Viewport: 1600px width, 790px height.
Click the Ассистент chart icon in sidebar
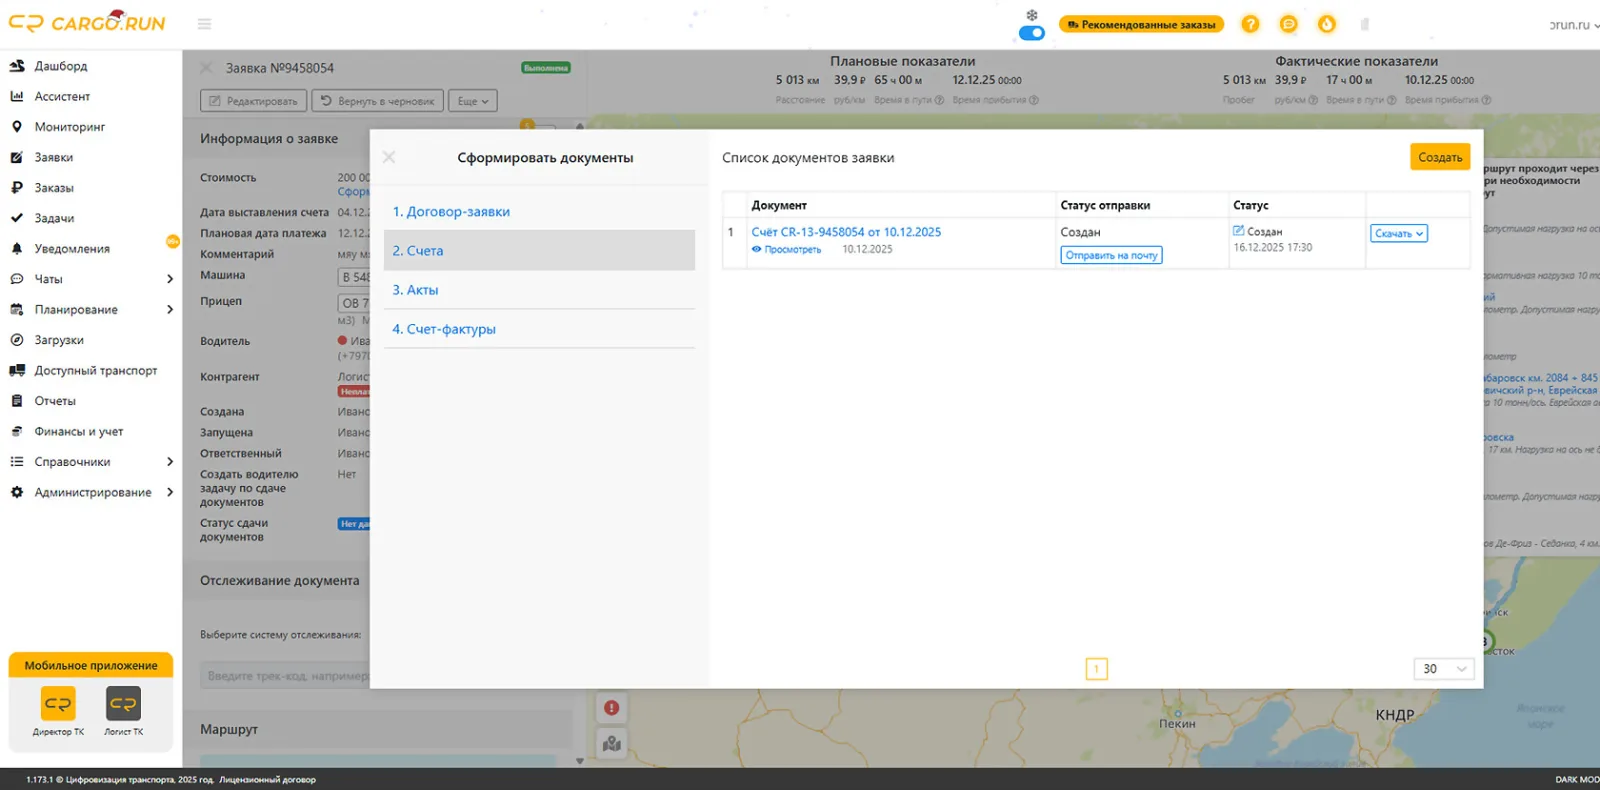point(17,96)
